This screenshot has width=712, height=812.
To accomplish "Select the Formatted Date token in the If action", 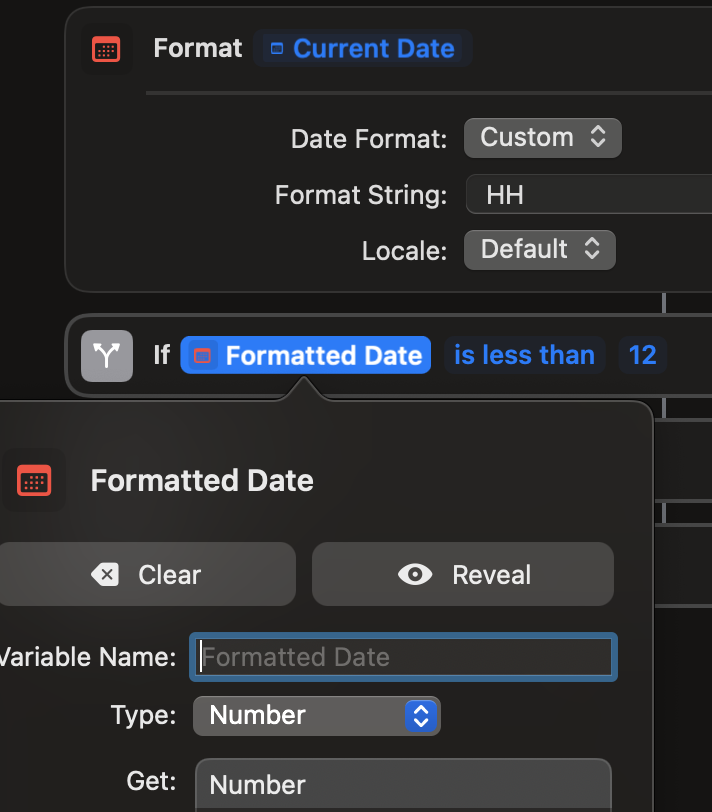I will pos(322,356).
